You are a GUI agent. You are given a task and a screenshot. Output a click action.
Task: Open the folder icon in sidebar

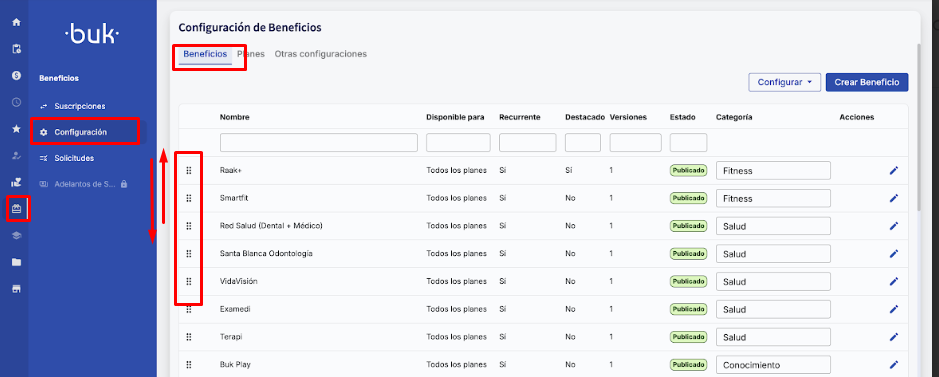tap(16, 262)
